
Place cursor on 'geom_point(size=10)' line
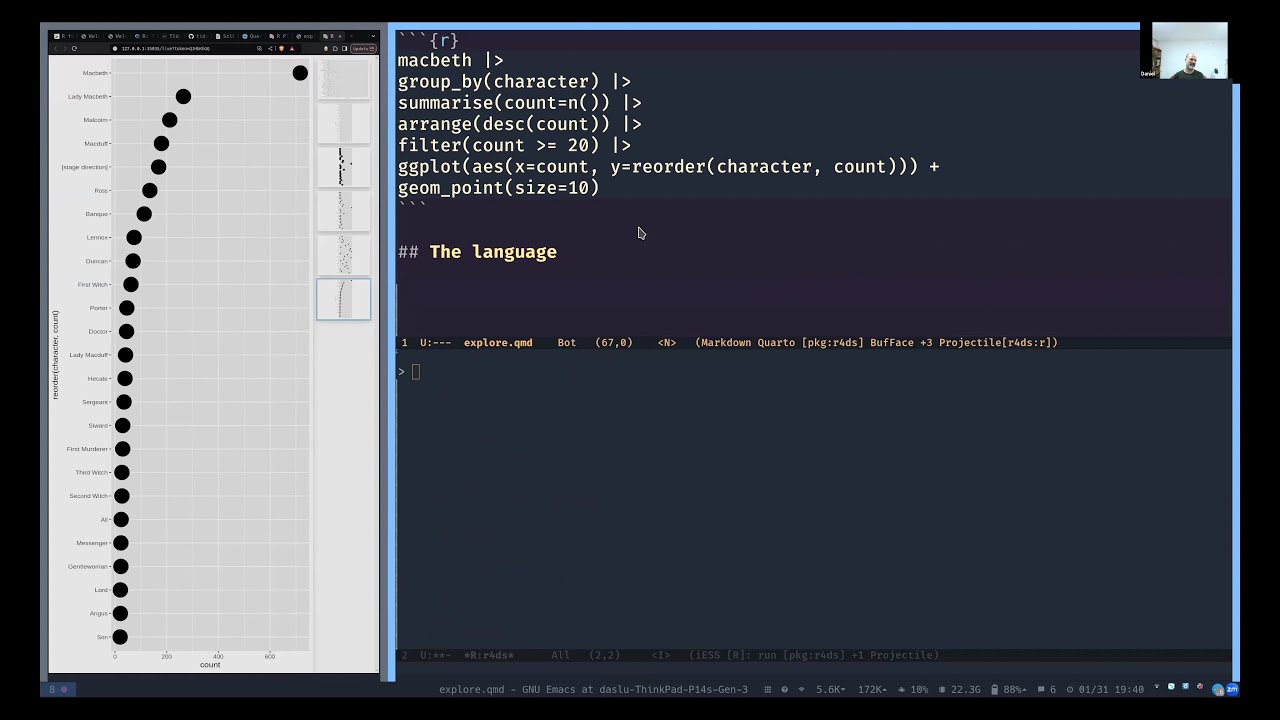(x=498, y=188)
